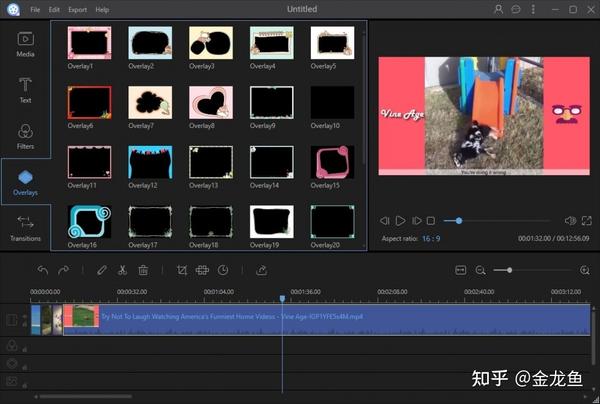Click the overlay track layered-diamond icon
Image resolution: width=600 pixels, height=404 pixels.
[x=12, y=363]
